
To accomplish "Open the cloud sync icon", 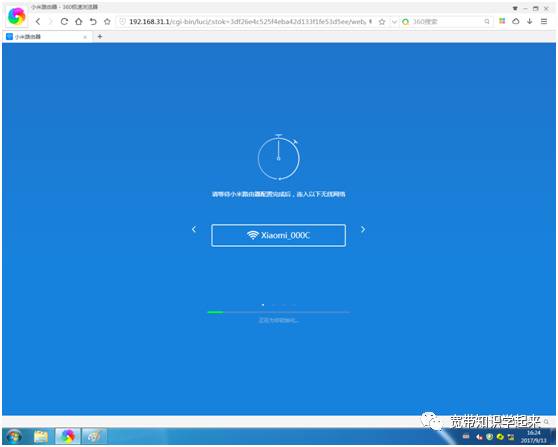I will coord(516,21).
